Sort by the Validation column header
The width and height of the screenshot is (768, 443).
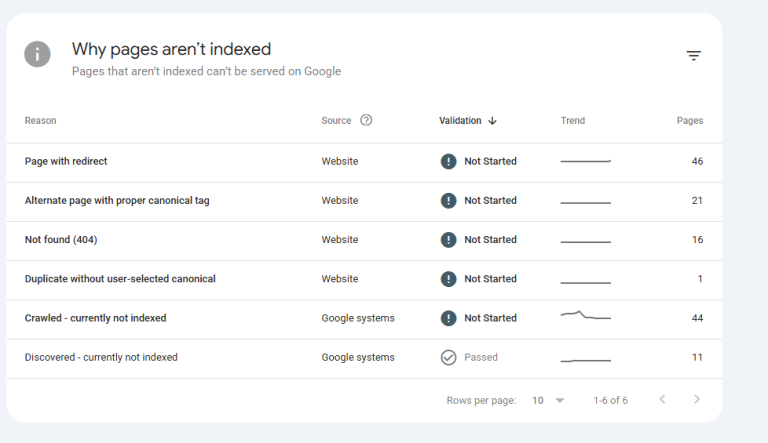pos(460,121)
